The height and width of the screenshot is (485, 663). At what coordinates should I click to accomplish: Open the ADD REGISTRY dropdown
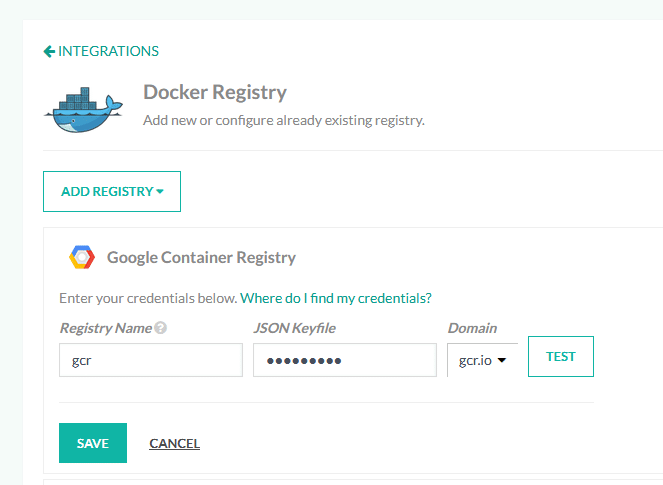tap(112, 191)
